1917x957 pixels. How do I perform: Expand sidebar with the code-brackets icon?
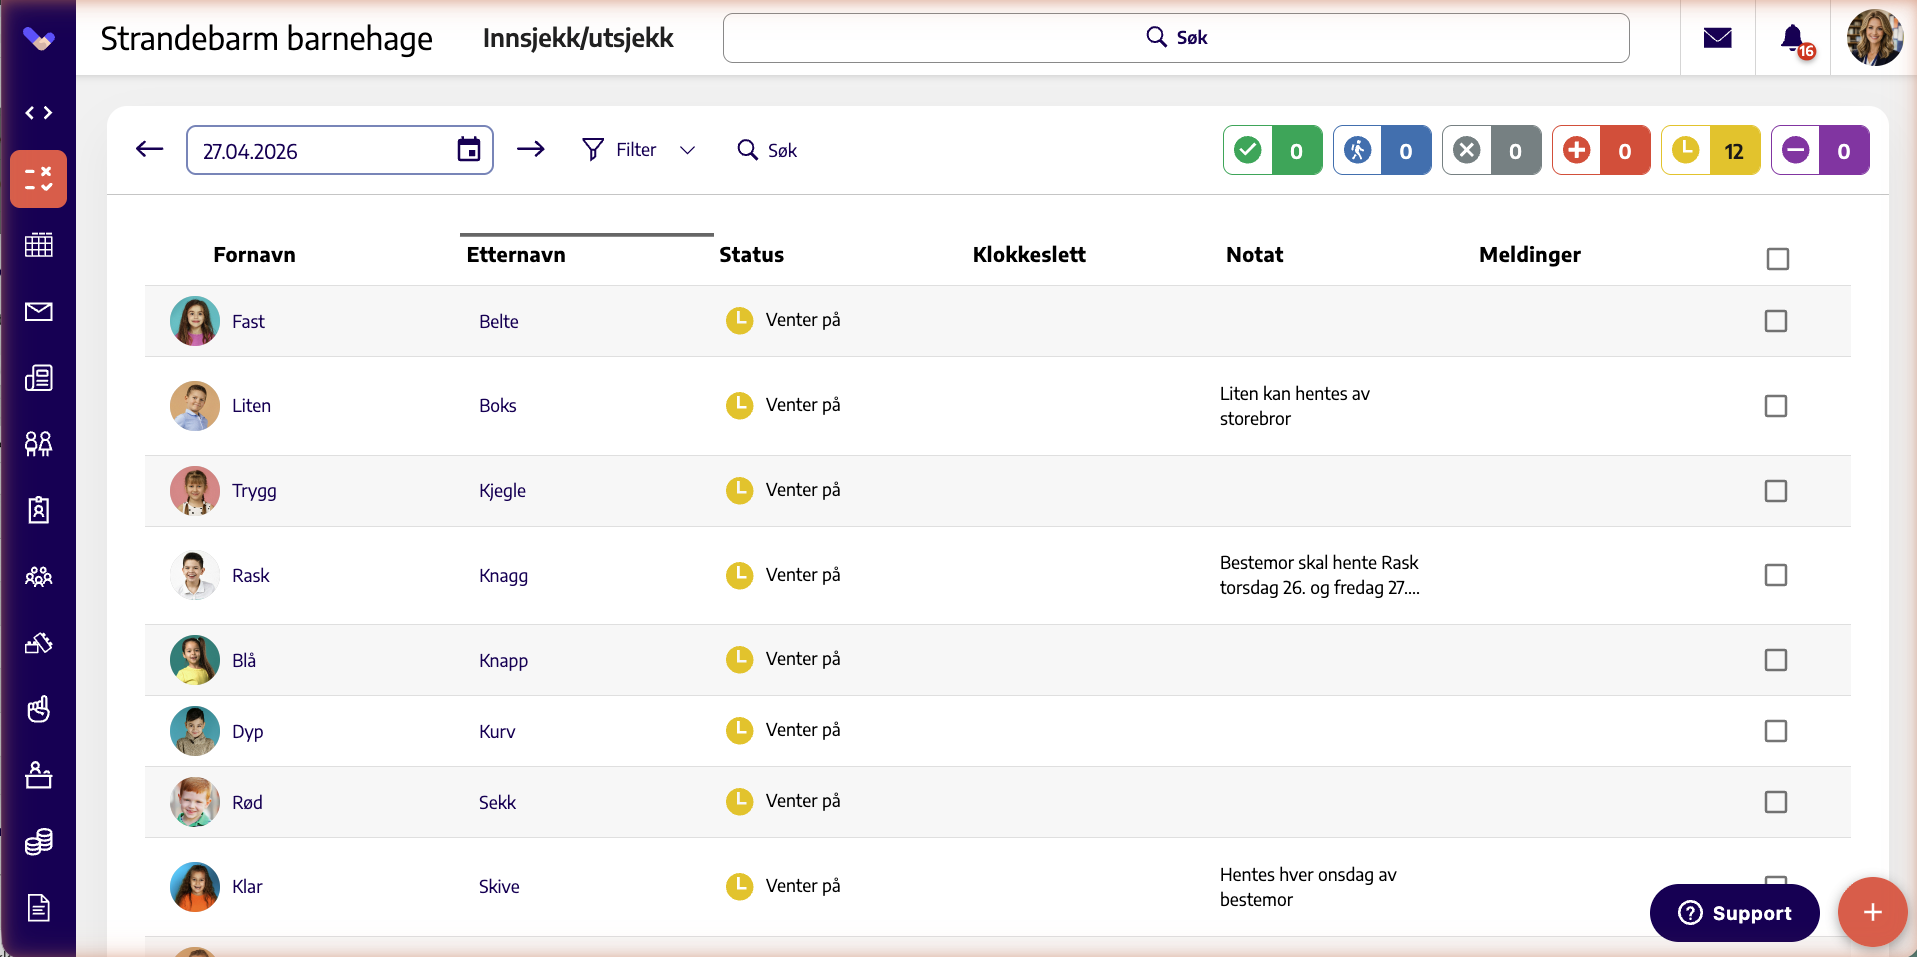39,113
